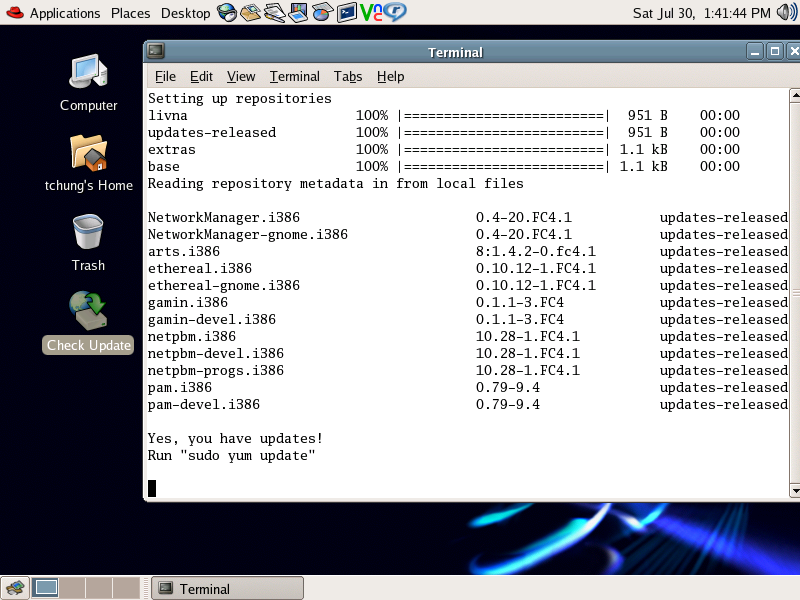Viewport: 800px width, 600px height.
Task: Launch the web browser globe icon
Action: (227, 12)
